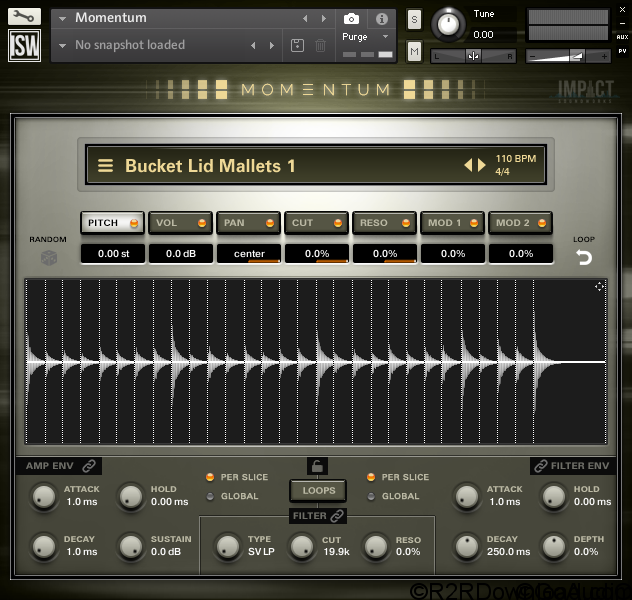Click the RANDOM dice icon
The width and height of the screenshot is (632, 600).
pyautogui.click(x=49, y=258)
